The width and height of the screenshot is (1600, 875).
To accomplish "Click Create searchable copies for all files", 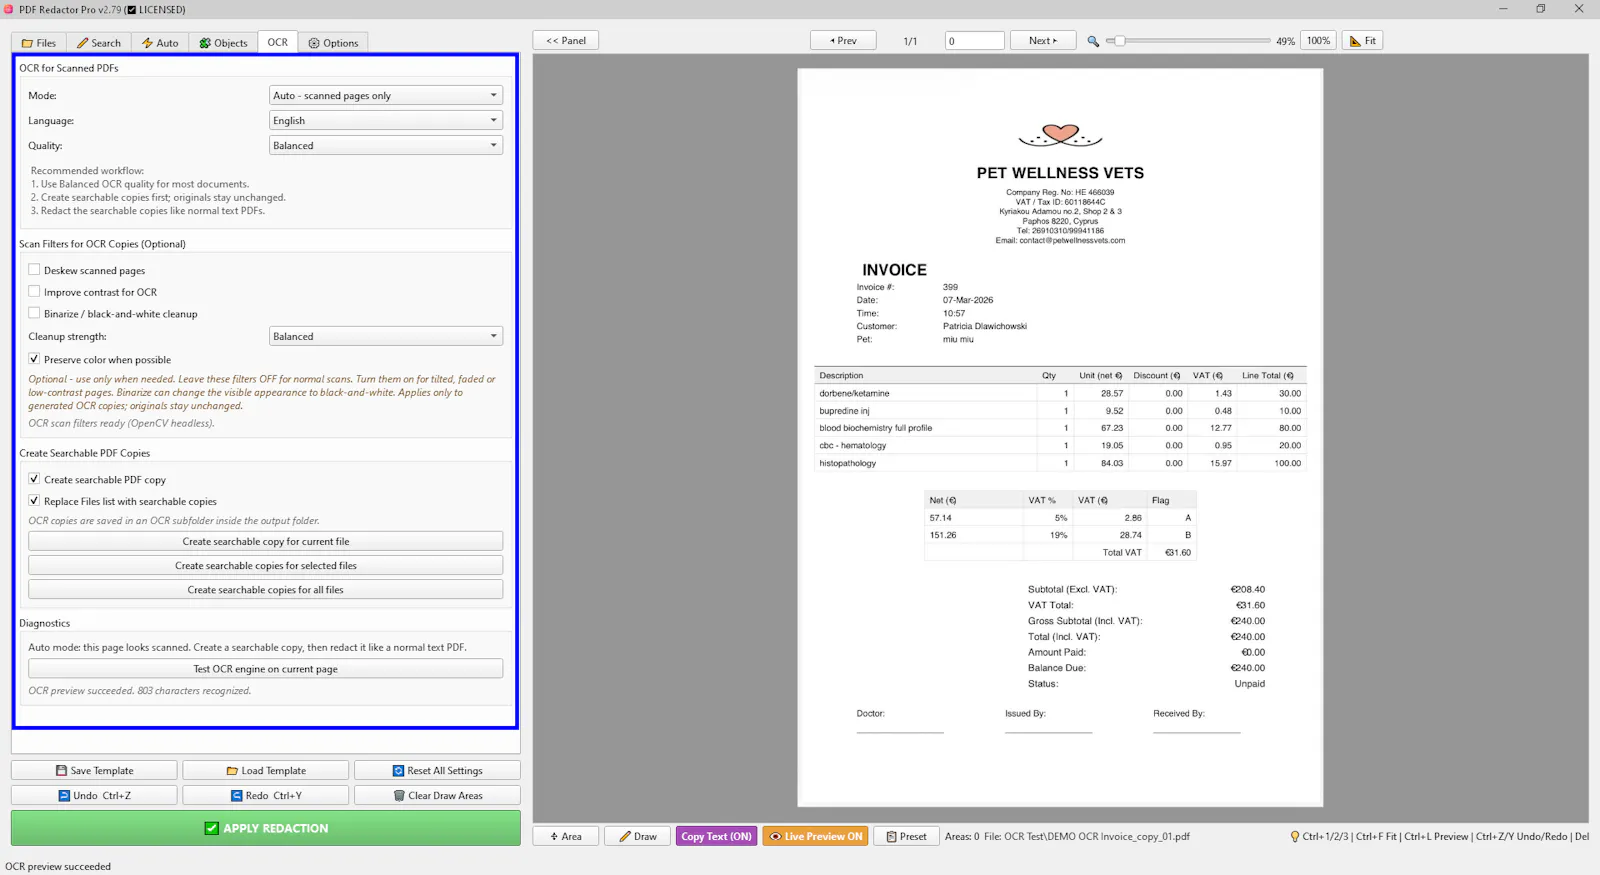I will click(x=265, y=590).
